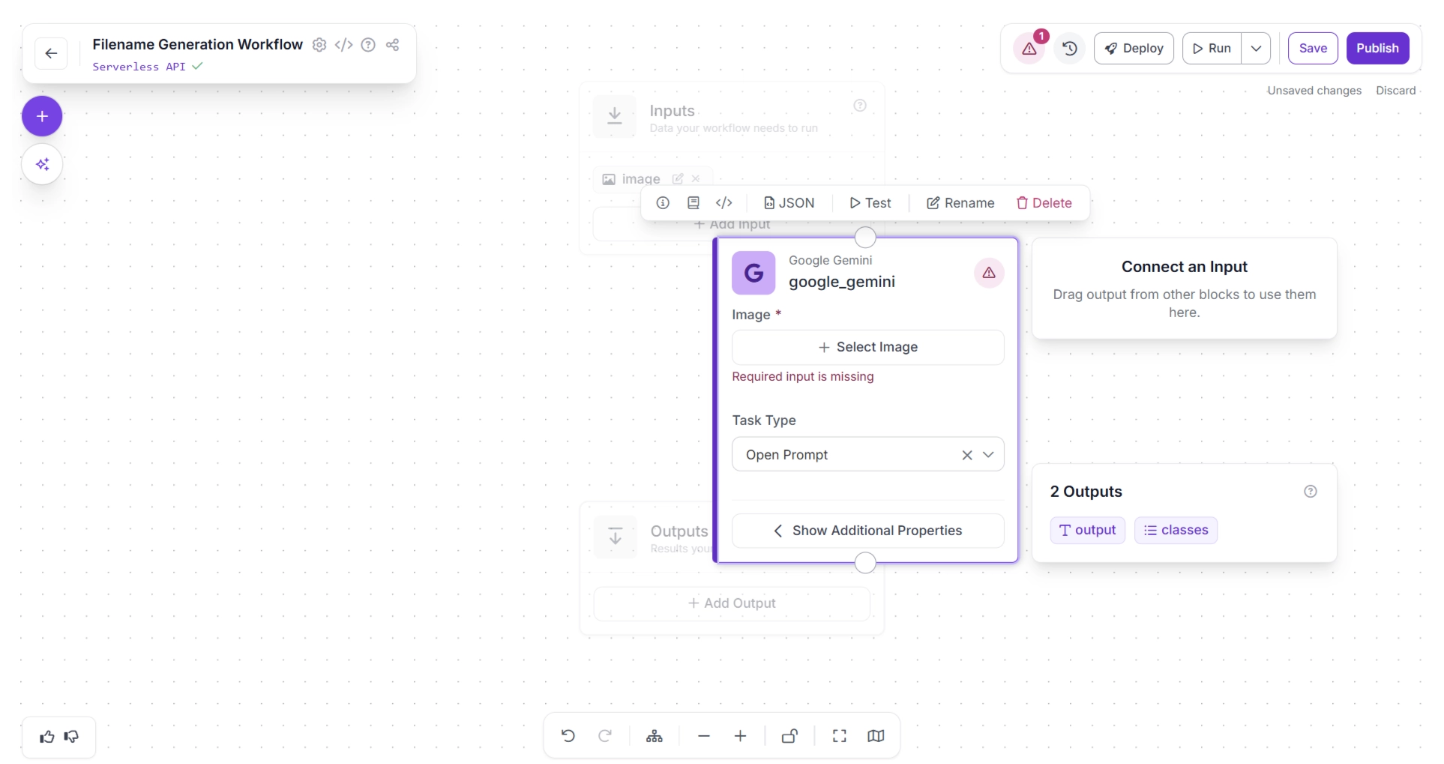
Task: Open the Task Type dropdown
Action: [x=988, y=455]
